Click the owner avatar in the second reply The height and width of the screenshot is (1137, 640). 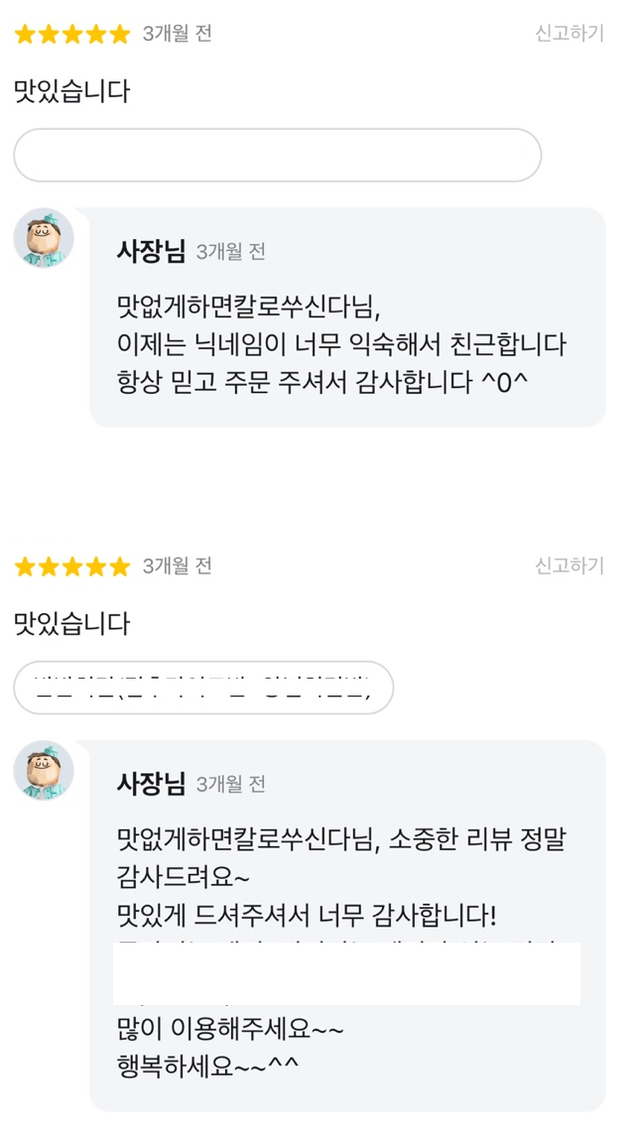[x=43, y=770]
